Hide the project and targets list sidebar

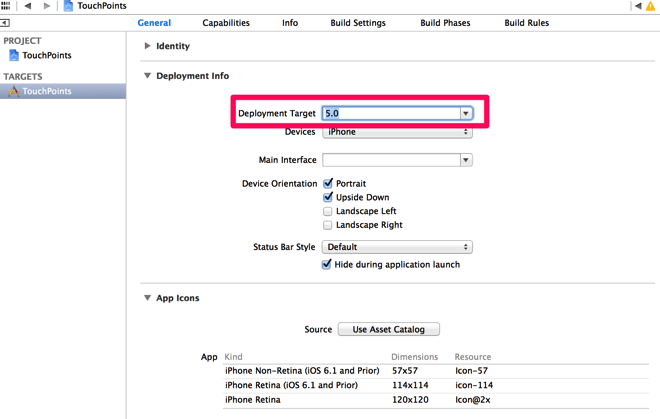point(5,23)
